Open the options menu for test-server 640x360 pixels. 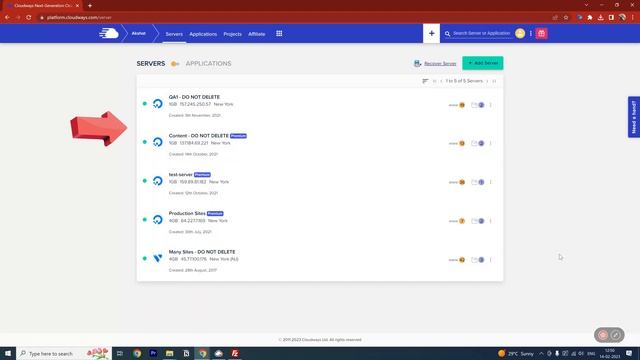tap(491, 182)
